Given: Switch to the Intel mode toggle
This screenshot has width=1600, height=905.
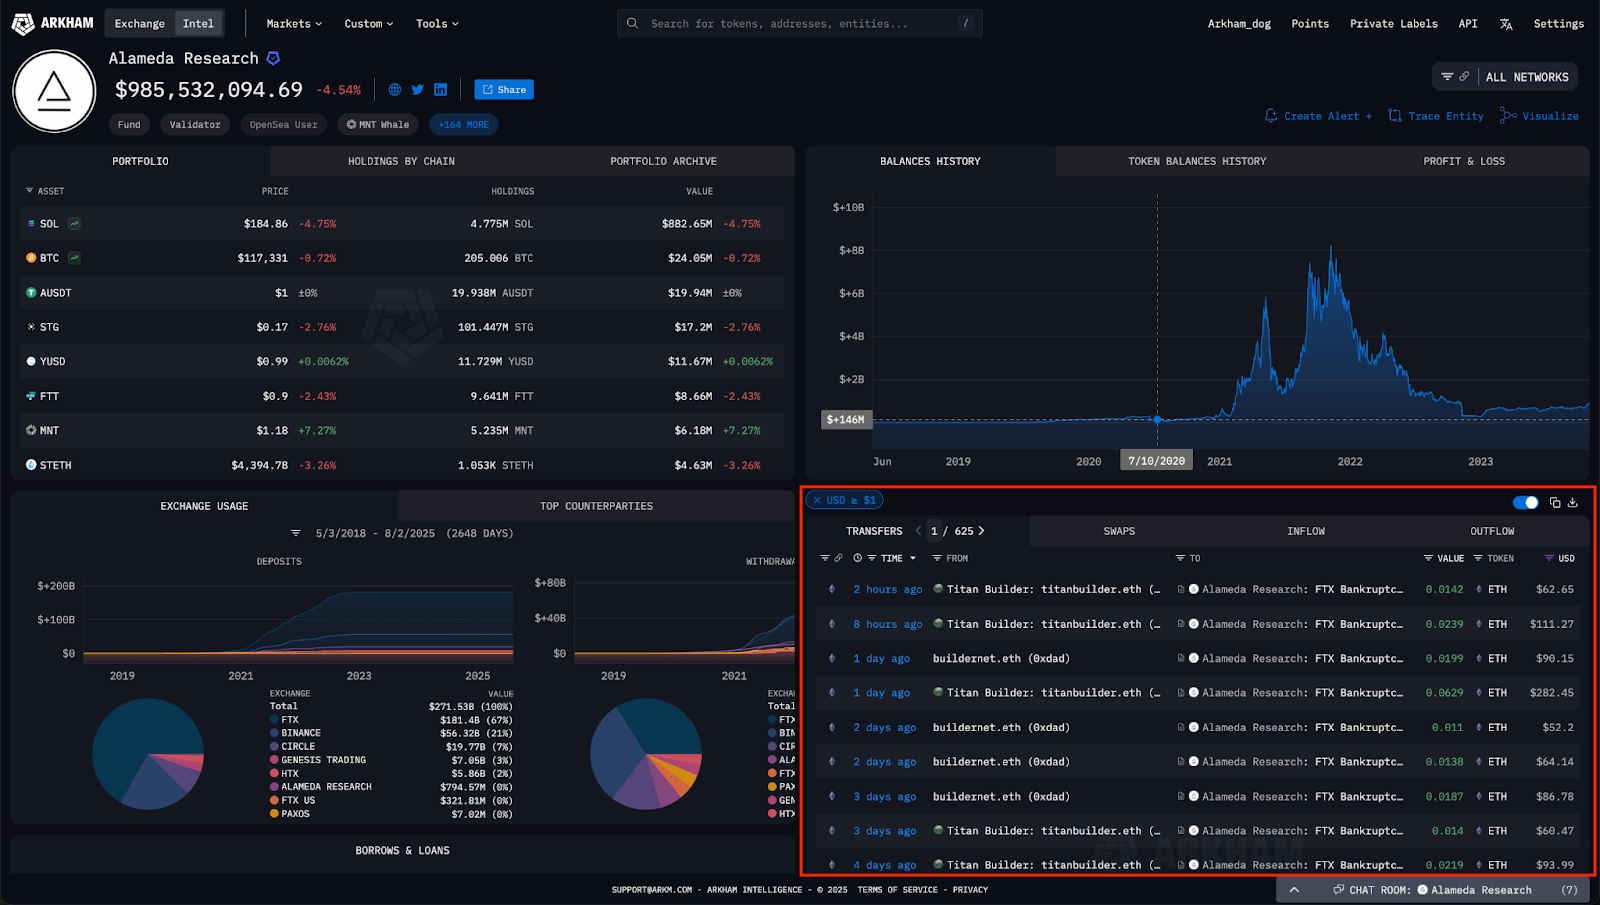Looking at the screenshot, I should point(198,23).
